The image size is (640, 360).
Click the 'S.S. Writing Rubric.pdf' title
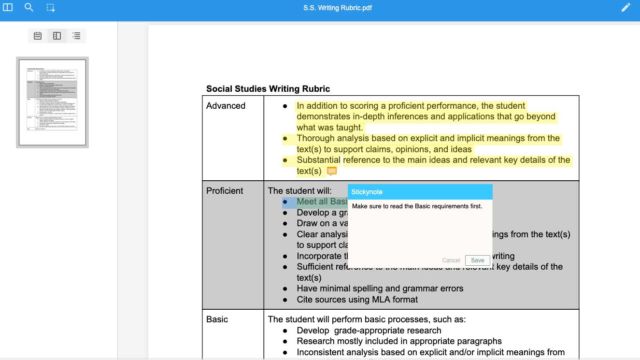pyautogui.click(x=337, y=8)
